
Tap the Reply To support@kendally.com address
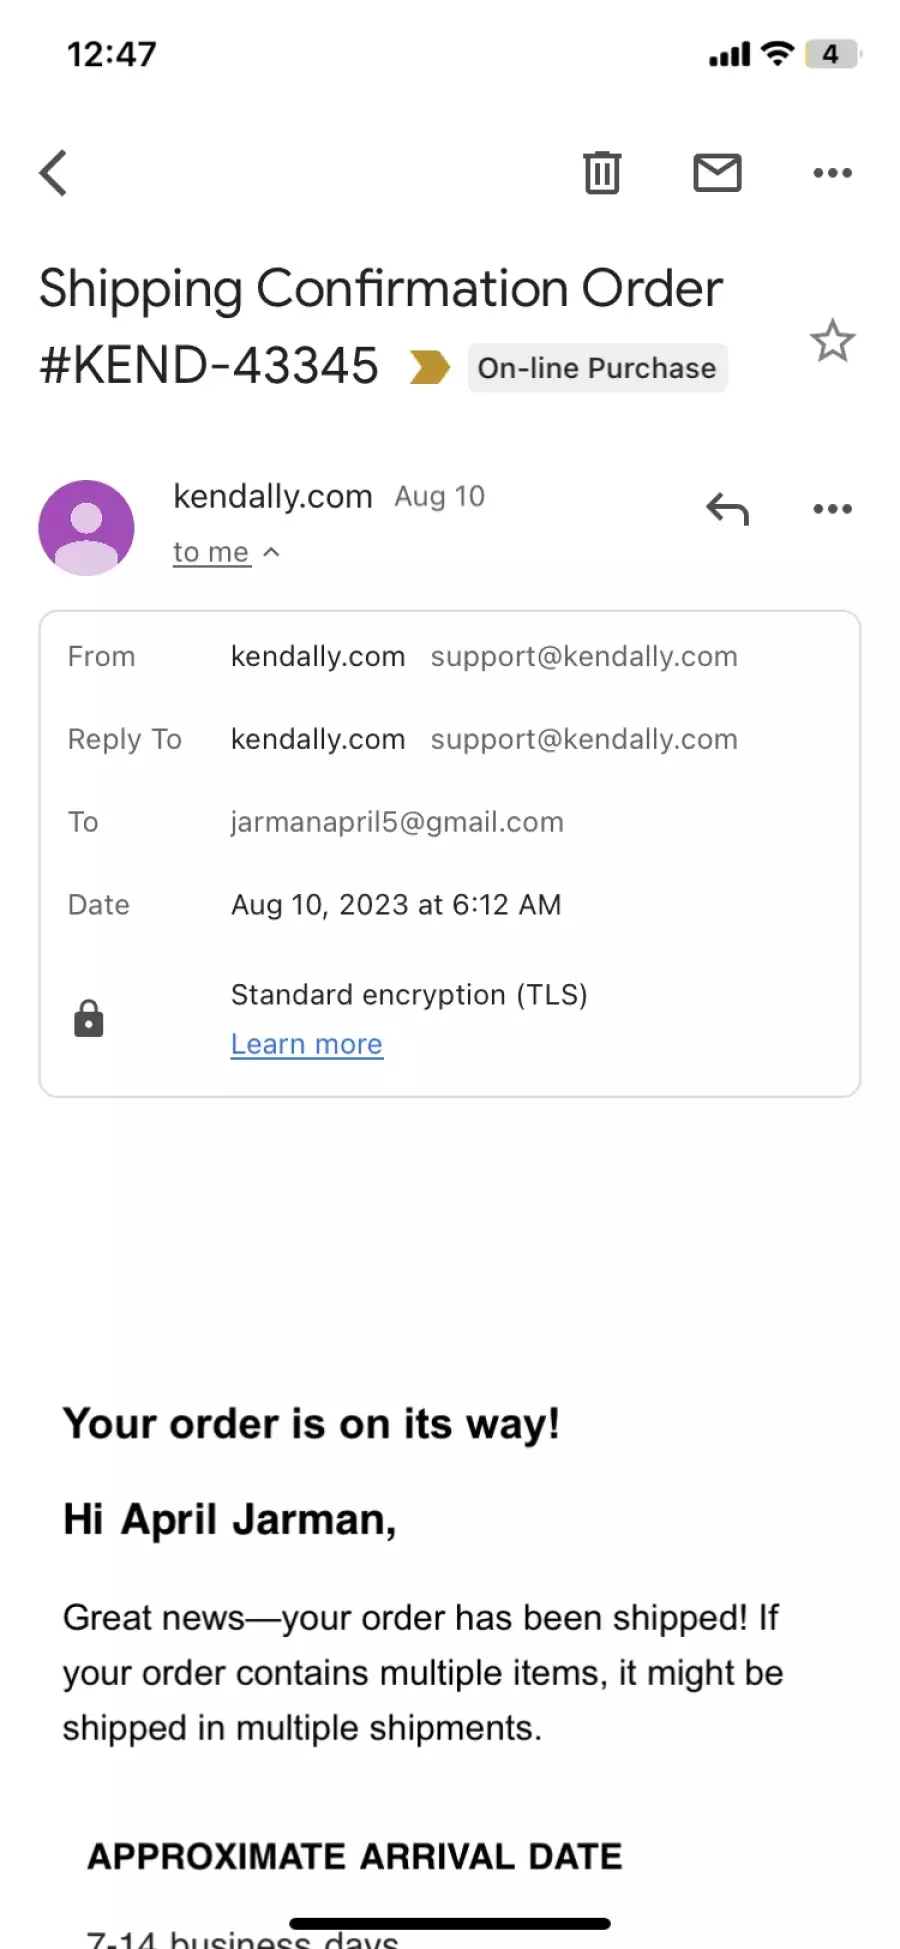tap(584, 740)
